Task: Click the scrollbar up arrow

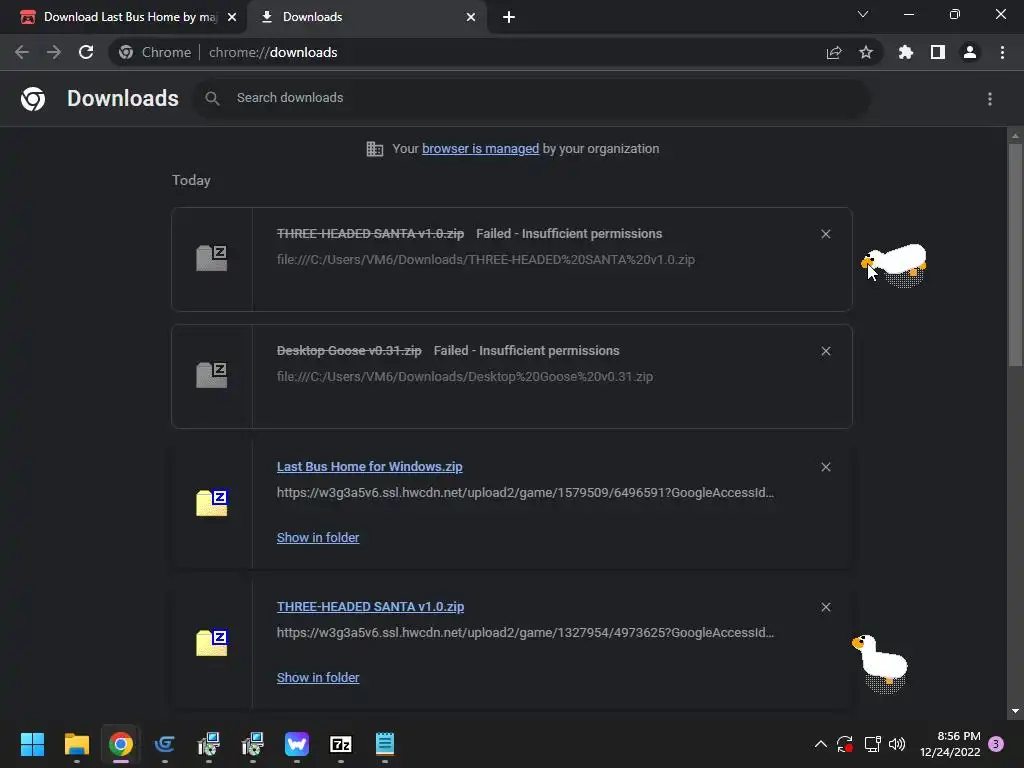Action: [1015, 136]
